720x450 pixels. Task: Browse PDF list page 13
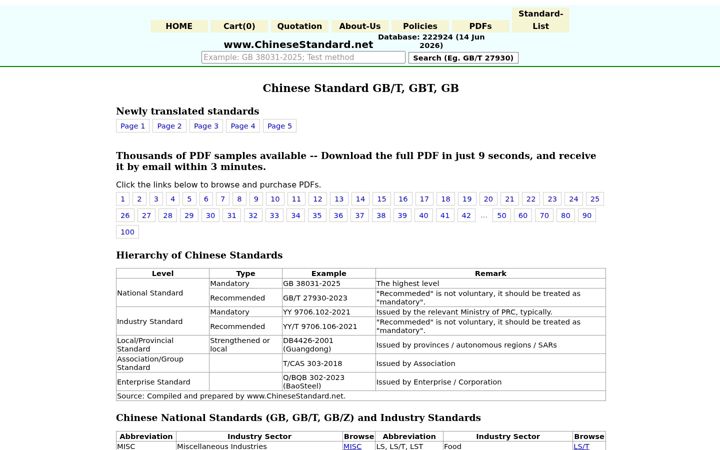(x=339, y=199)
